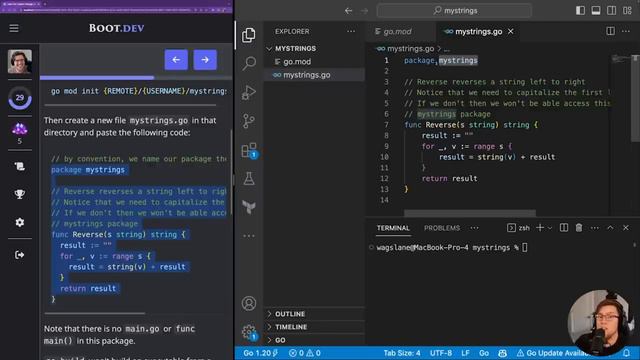Viewport: 640px width, 360px height.
Task: Open the Accounts menu
Action: (x=249, y=304)
